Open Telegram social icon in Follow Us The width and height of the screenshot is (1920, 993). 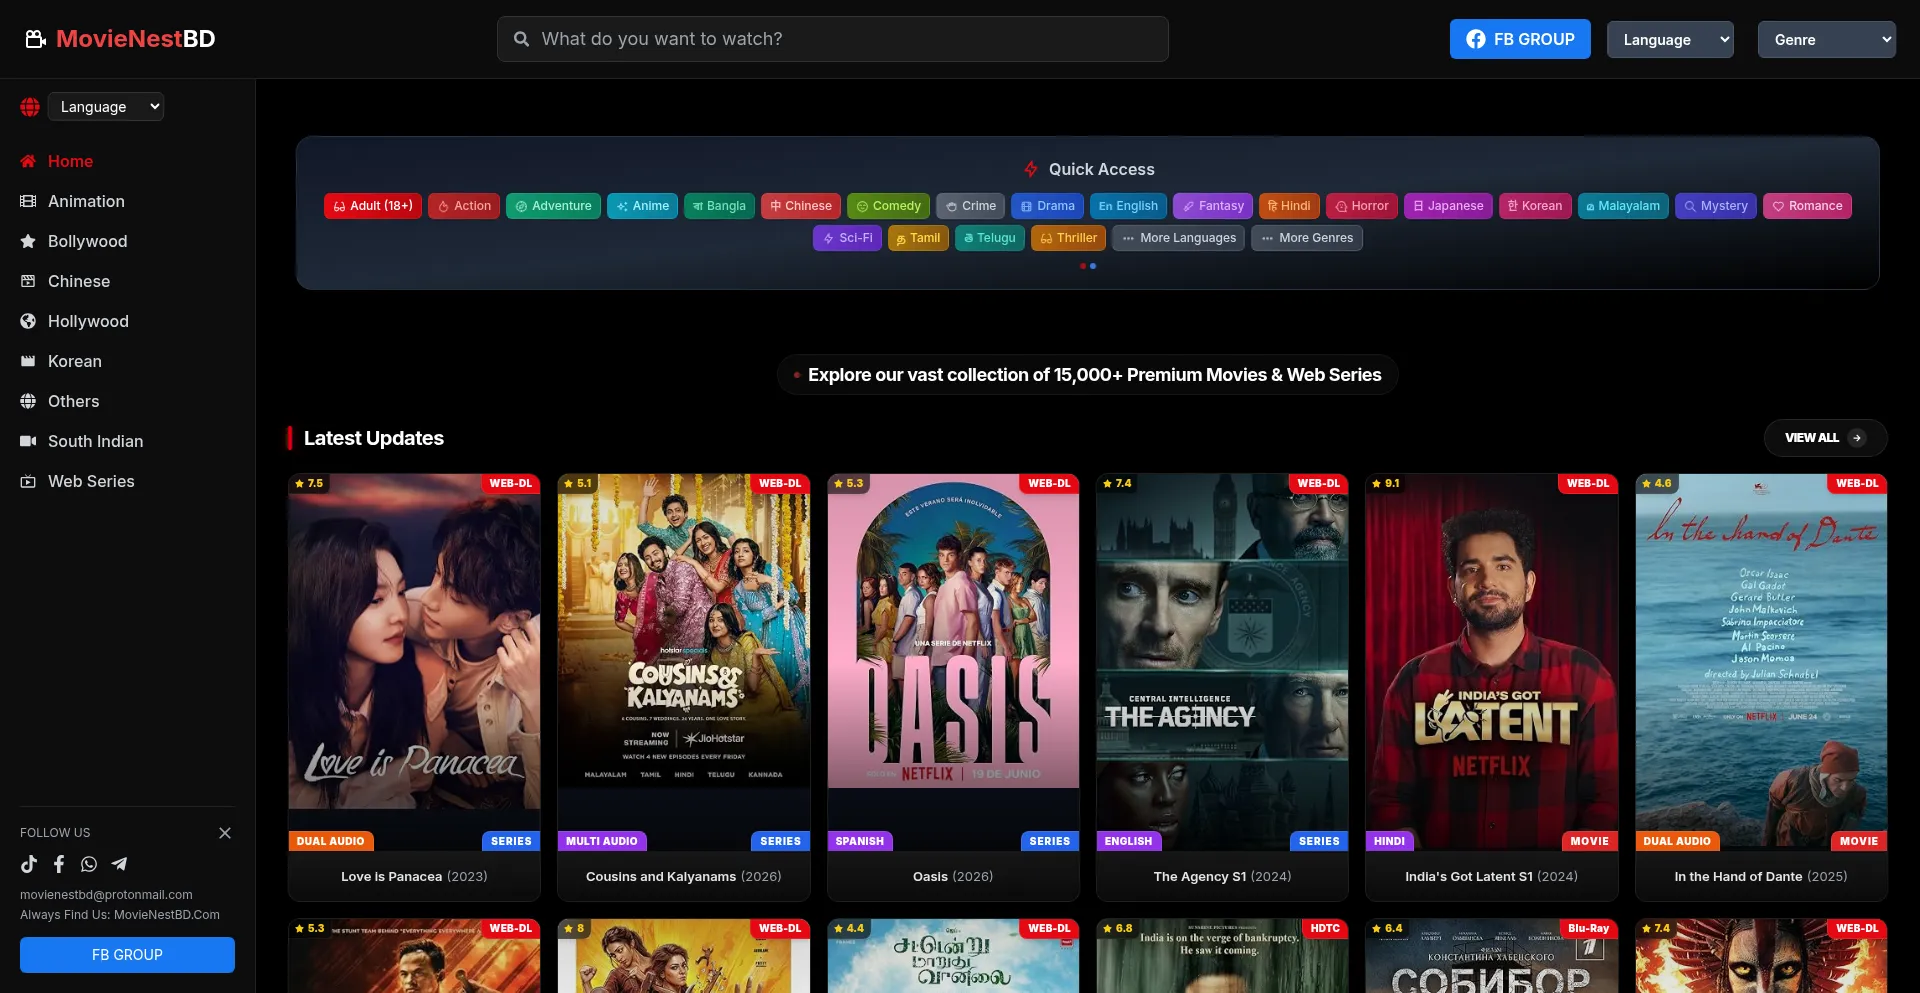(119, 864)
